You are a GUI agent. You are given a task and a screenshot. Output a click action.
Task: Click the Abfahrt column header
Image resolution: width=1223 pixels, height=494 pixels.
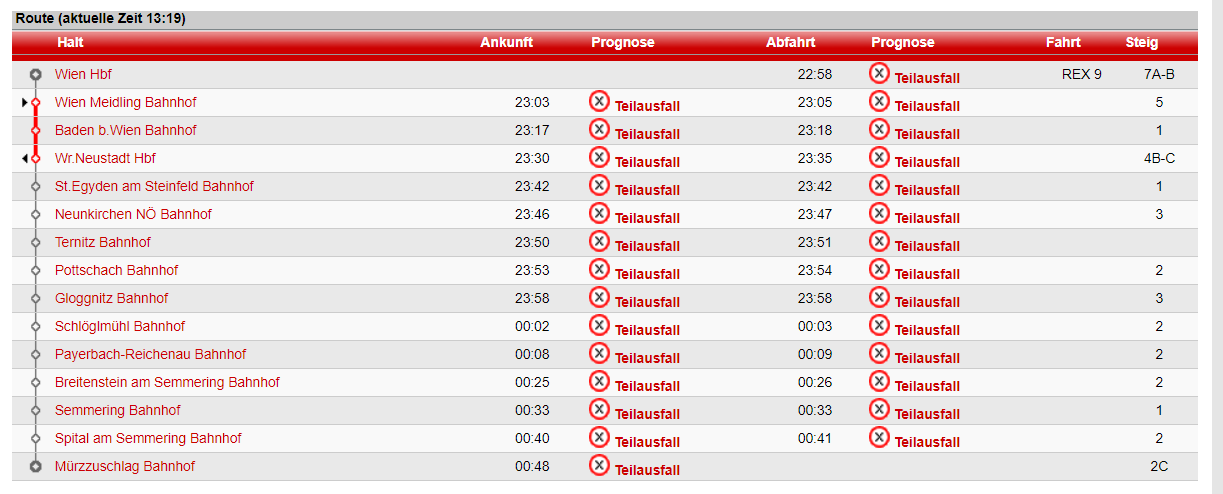point(790,42)
